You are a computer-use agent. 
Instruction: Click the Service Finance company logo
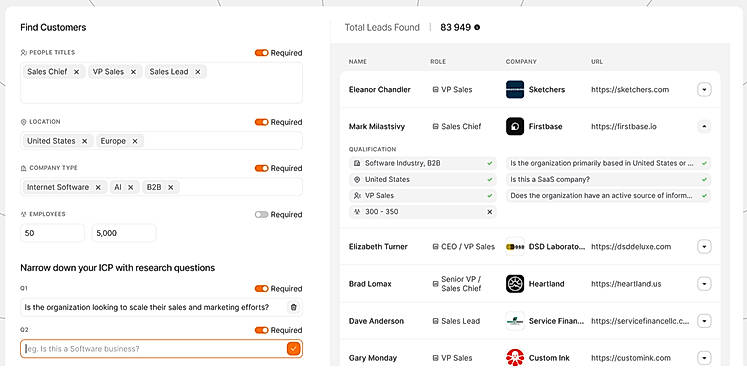point(515,321)
